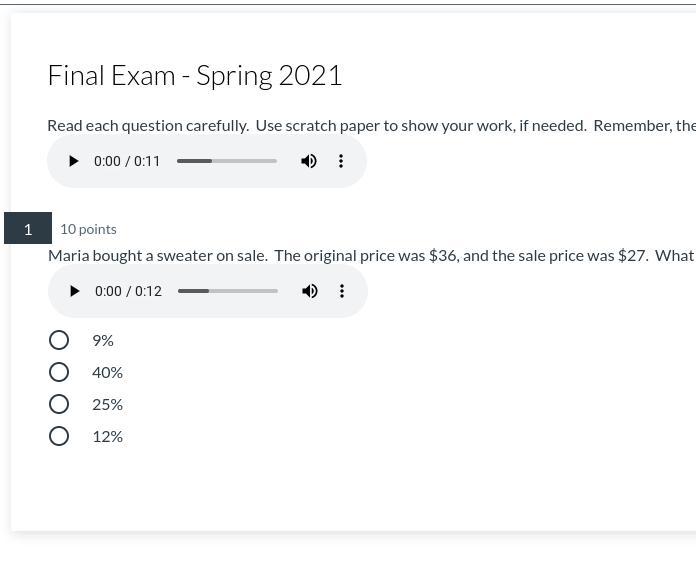The width and height of the screenshot is (696, 583).
Task: Pick the 12% answer radio button
Action: point(59,436)
